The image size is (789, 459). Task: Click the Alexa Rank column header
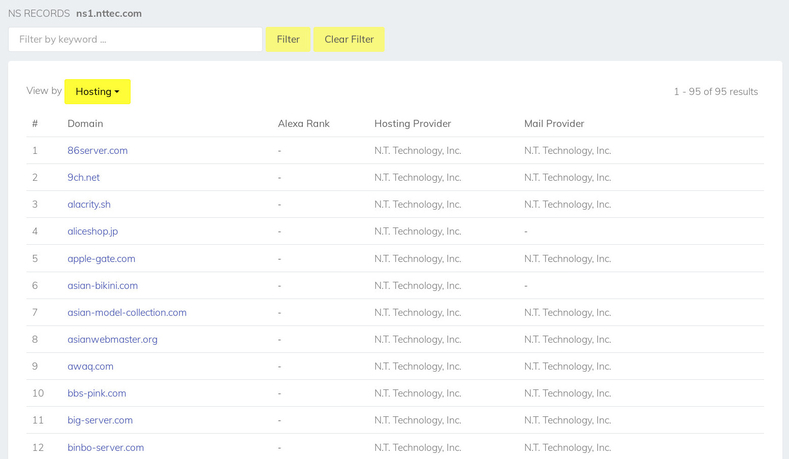click(x=303, y=123)
